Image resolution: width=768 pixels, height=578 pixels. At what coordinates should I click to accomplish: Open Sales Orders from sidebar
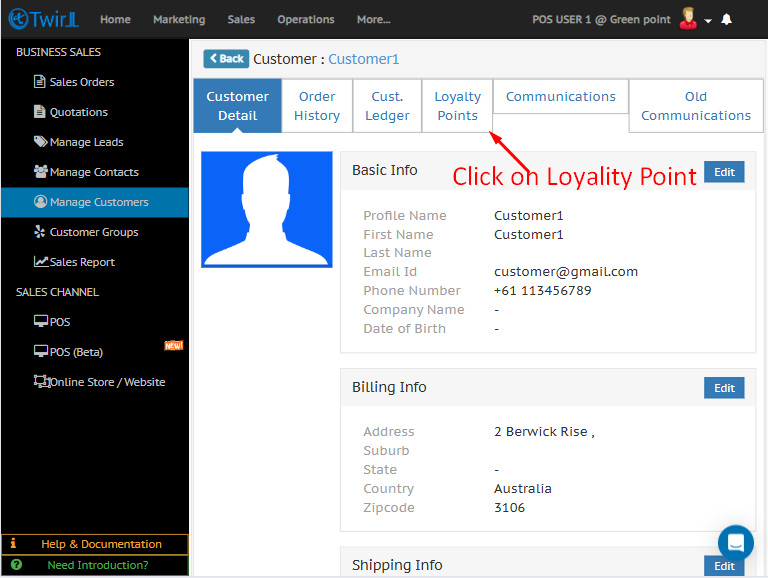(x=81, y=82)
